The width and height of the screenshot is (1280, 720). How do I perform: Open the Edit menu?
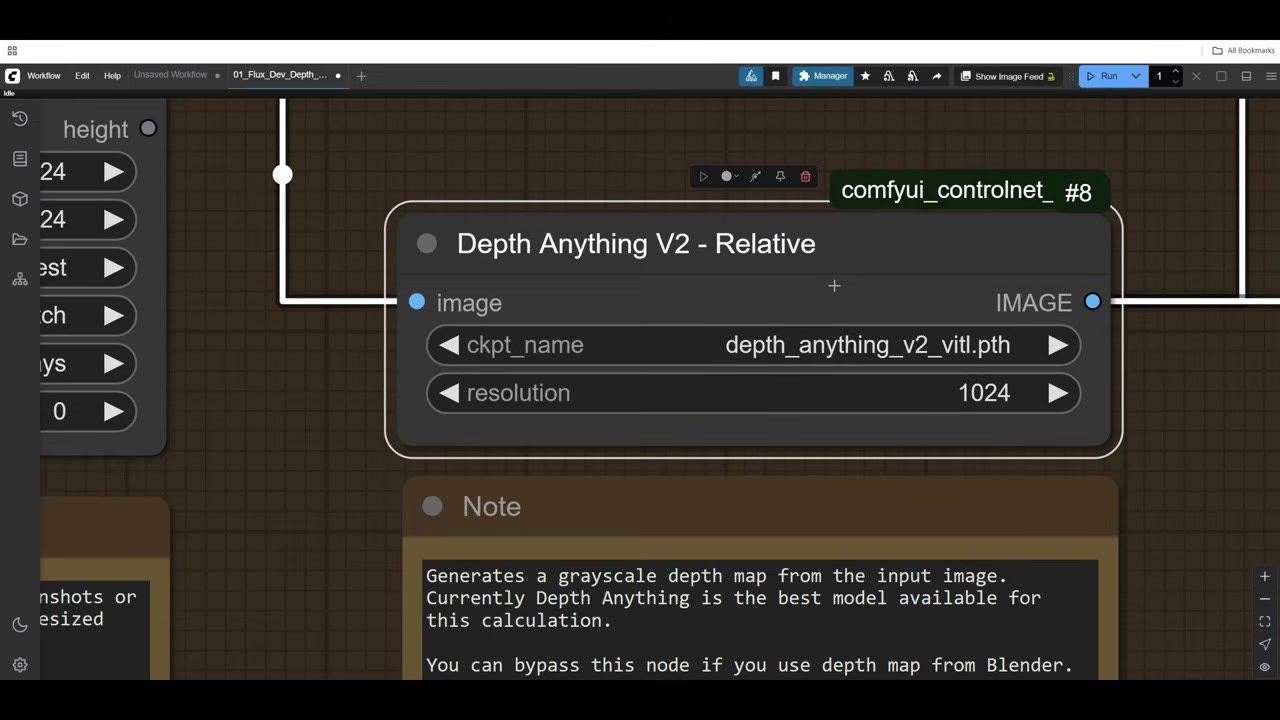(x=82, y=76)
